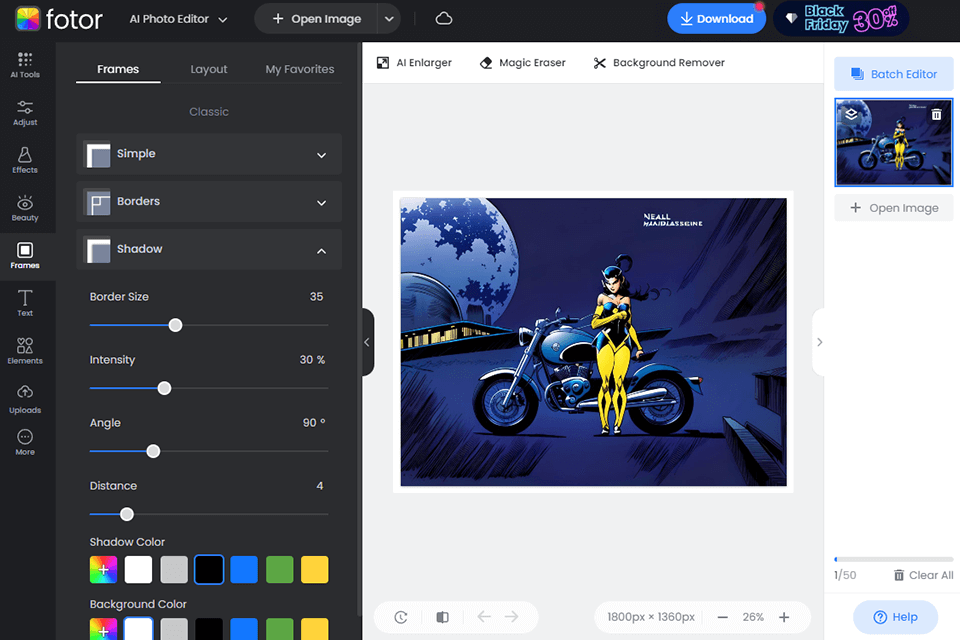Zoom out with the minus icon
Image resolution: width=960 pixels, height=640 pixels.
click(x=722, y=617)
